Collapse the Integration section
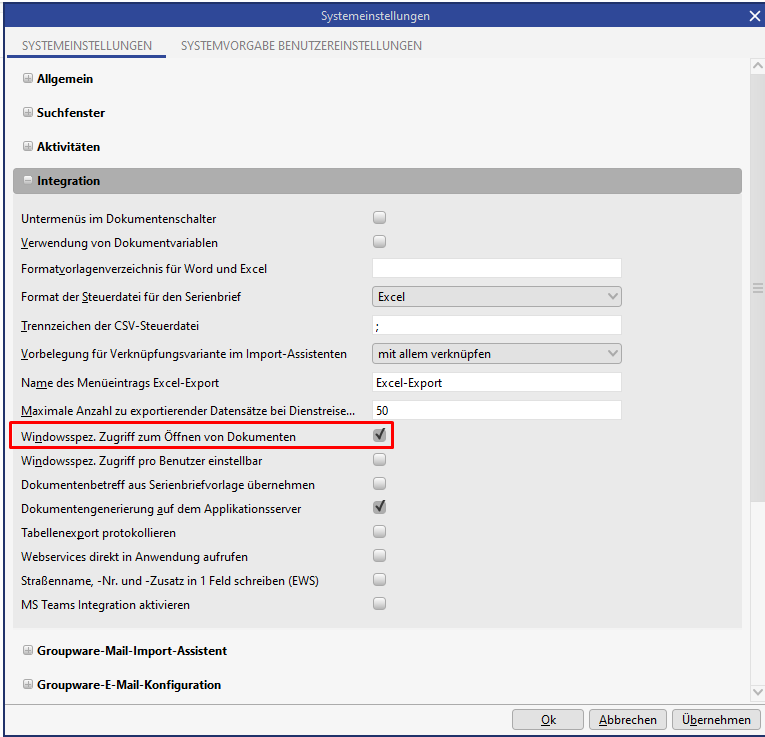This screenshot has height=737, width=765. [28, 181]
